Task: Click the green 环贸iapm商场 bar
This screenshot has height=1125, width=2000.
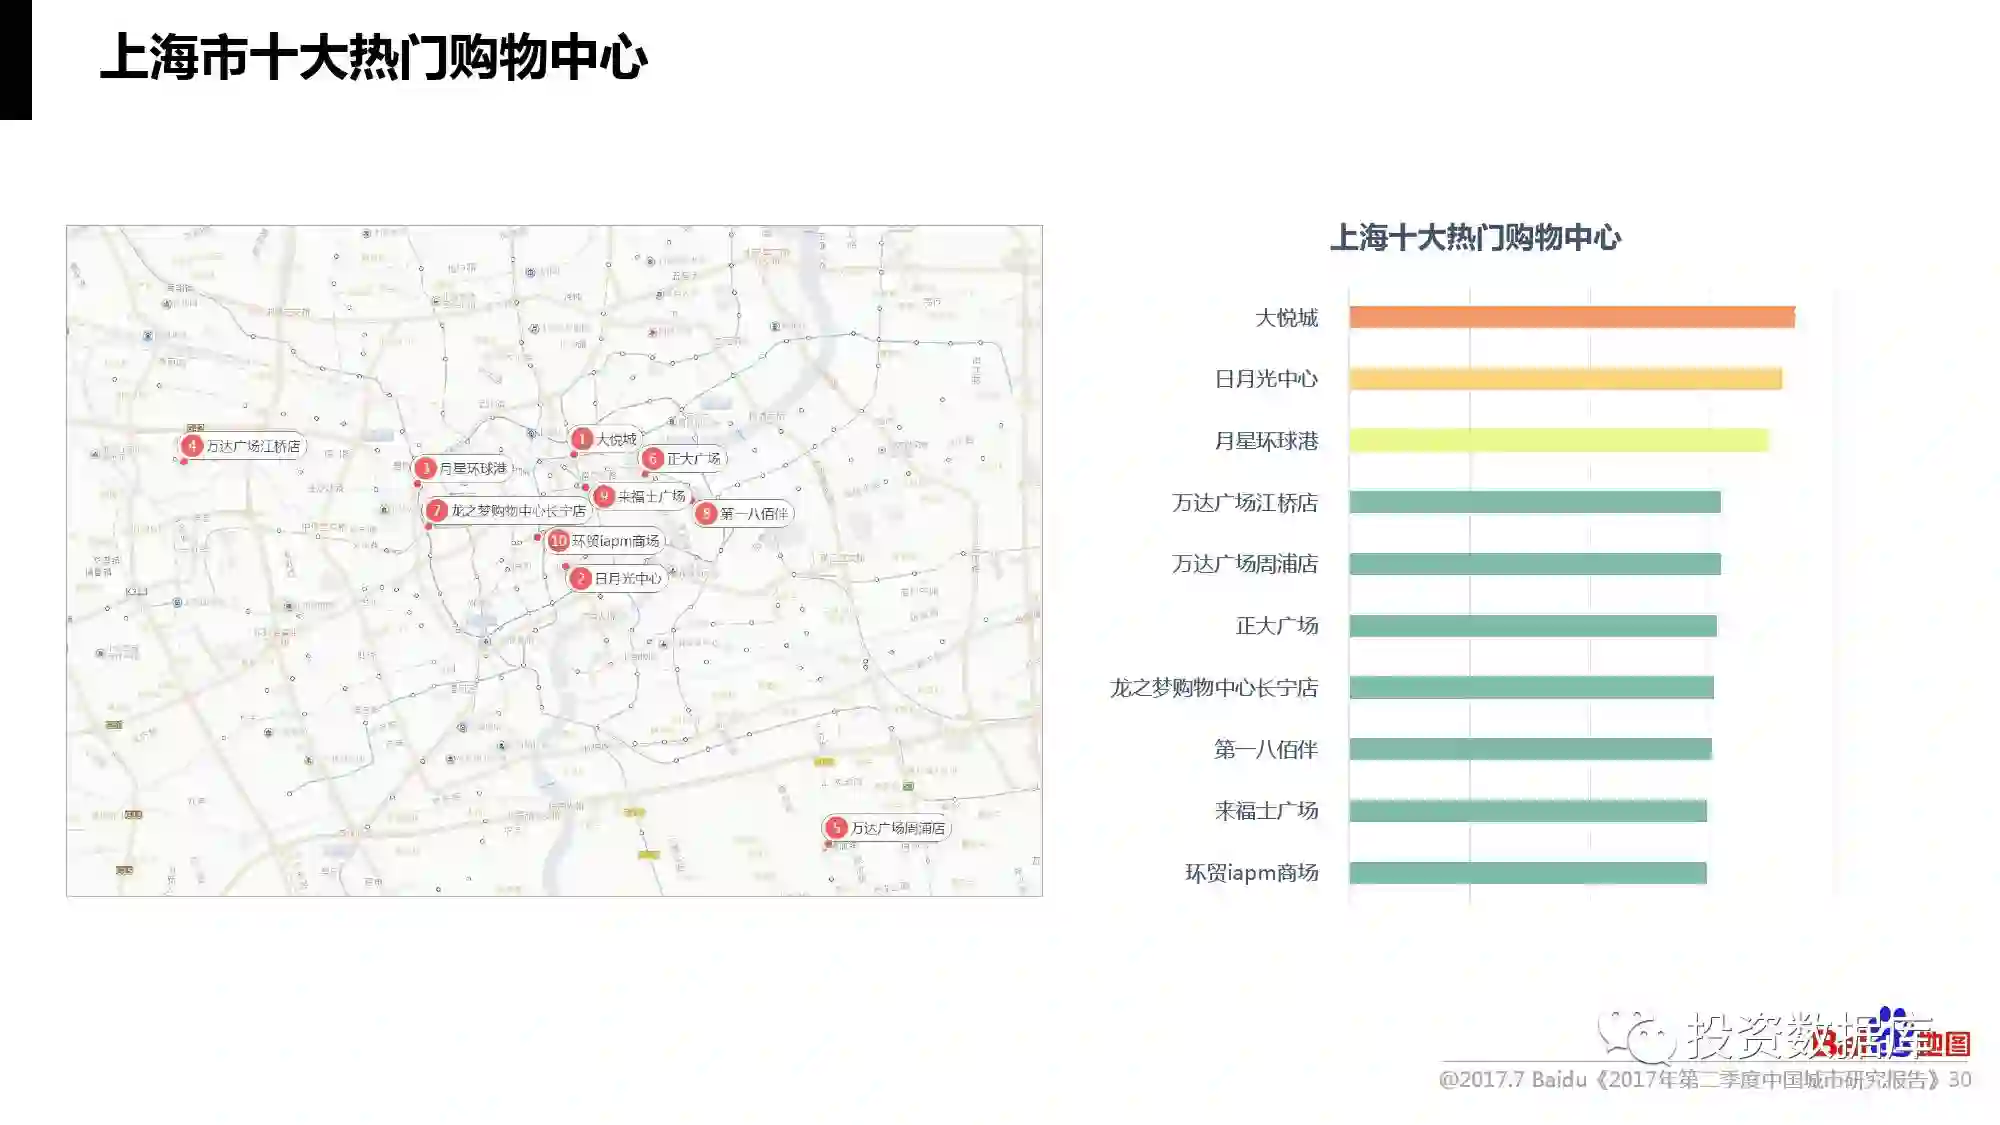Action: (1527, 873)
